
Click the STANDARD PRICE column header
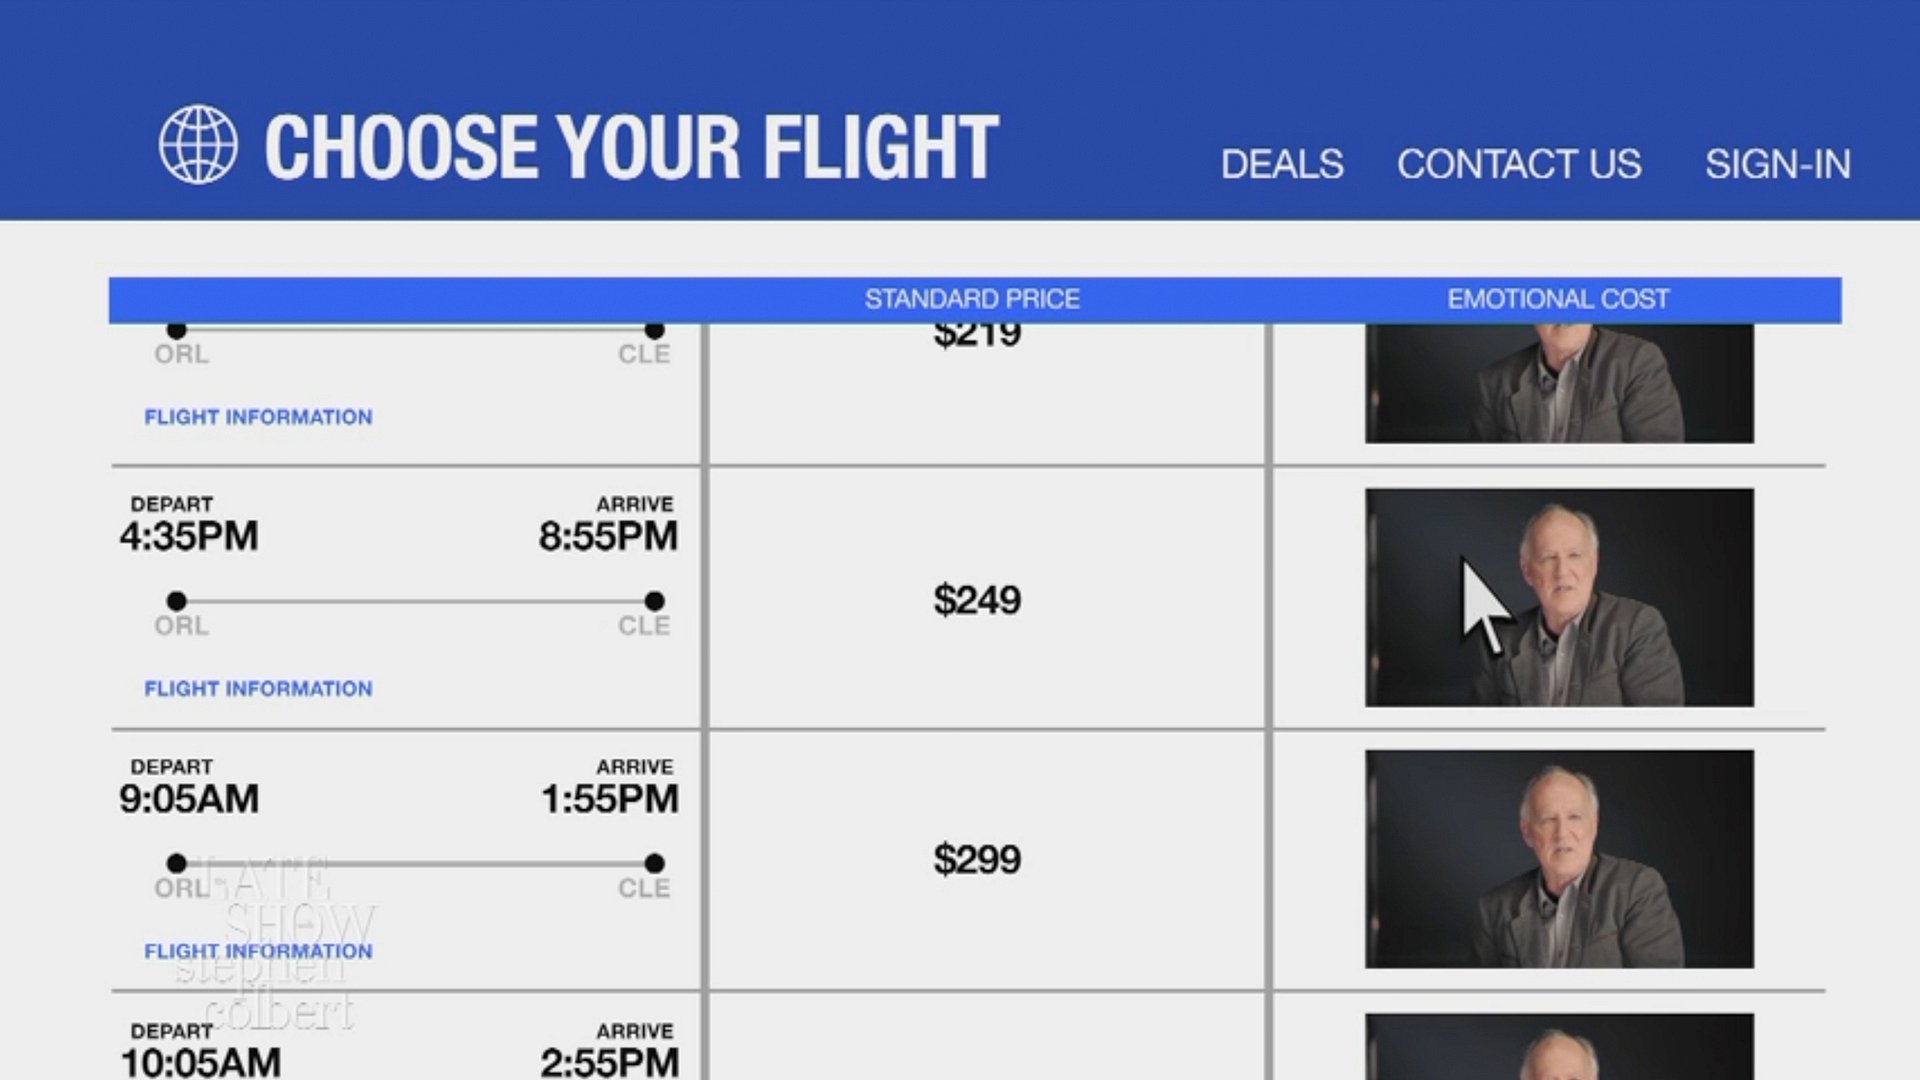(972, 299)
